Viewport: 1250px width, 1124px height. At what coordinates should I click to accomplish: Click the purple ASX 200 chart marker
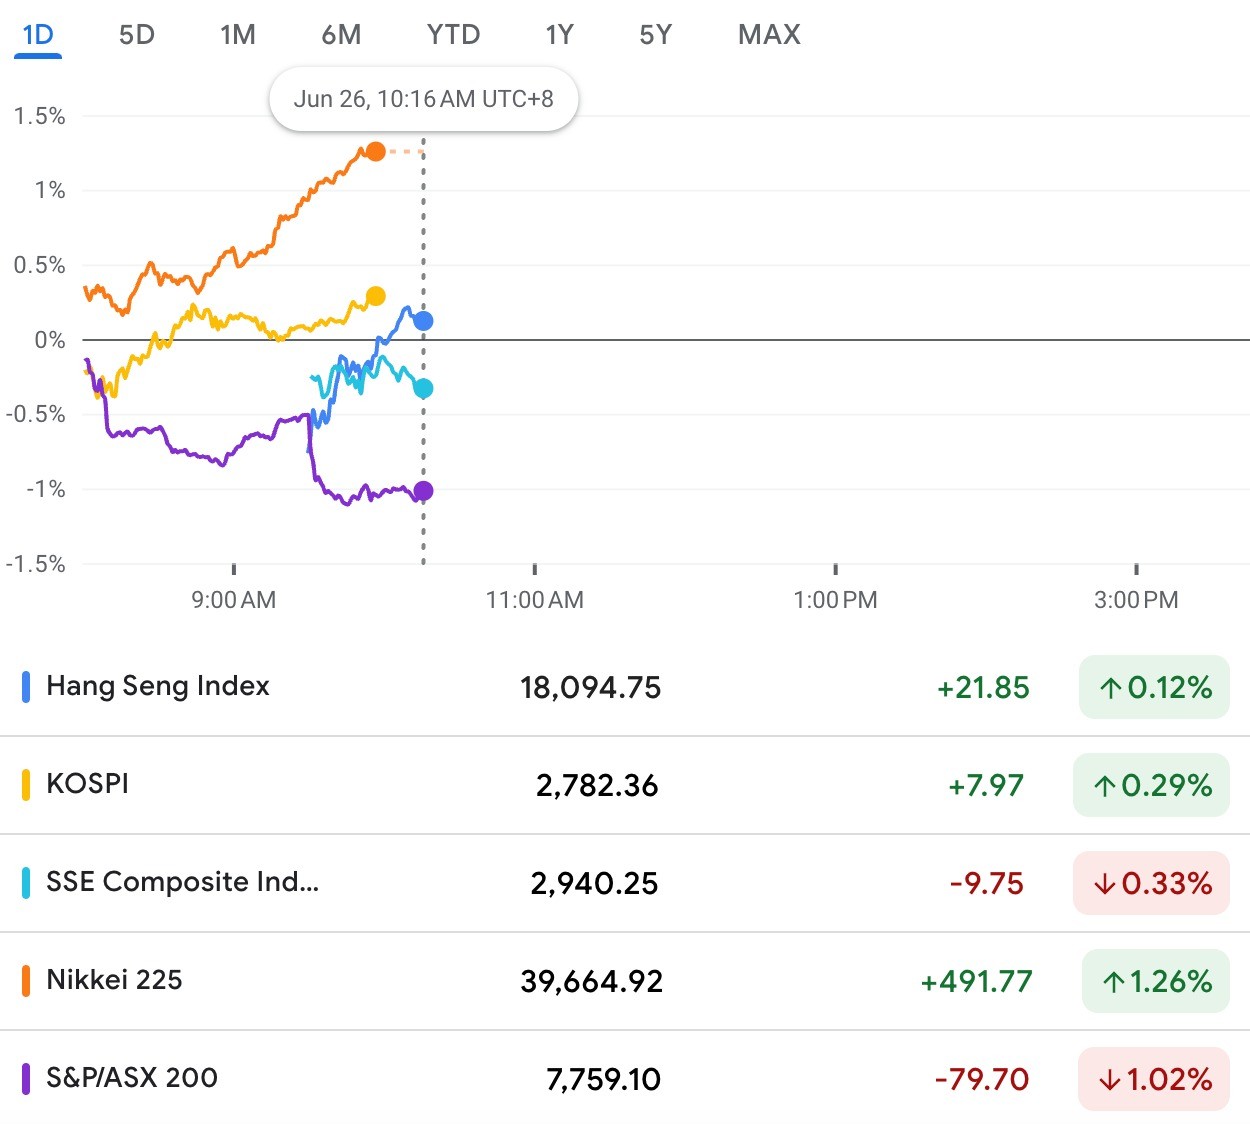click(423, 491)
